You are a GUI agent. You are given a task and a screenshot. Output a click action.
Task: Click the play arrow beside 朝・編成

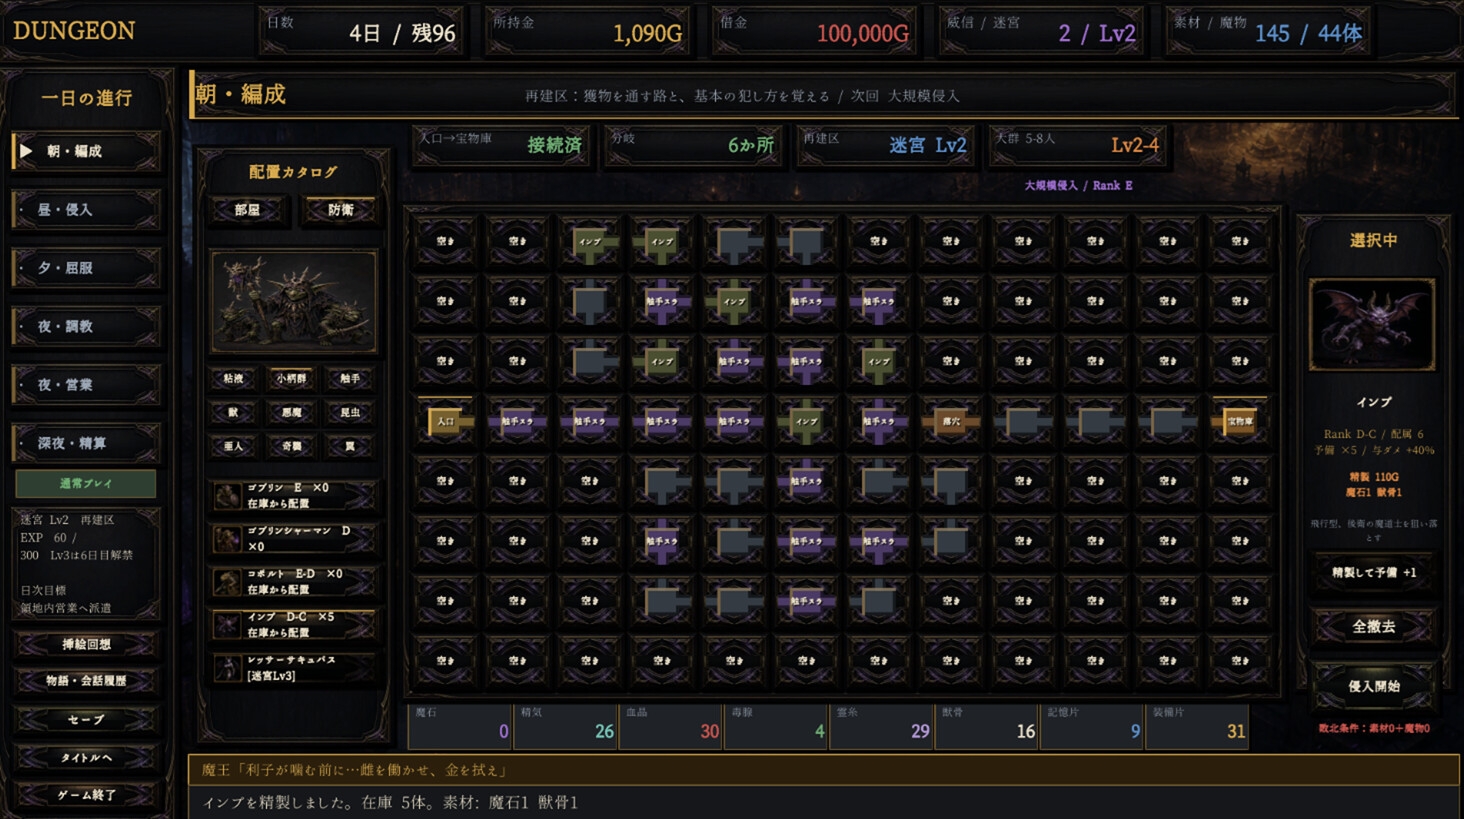point(26,151)
